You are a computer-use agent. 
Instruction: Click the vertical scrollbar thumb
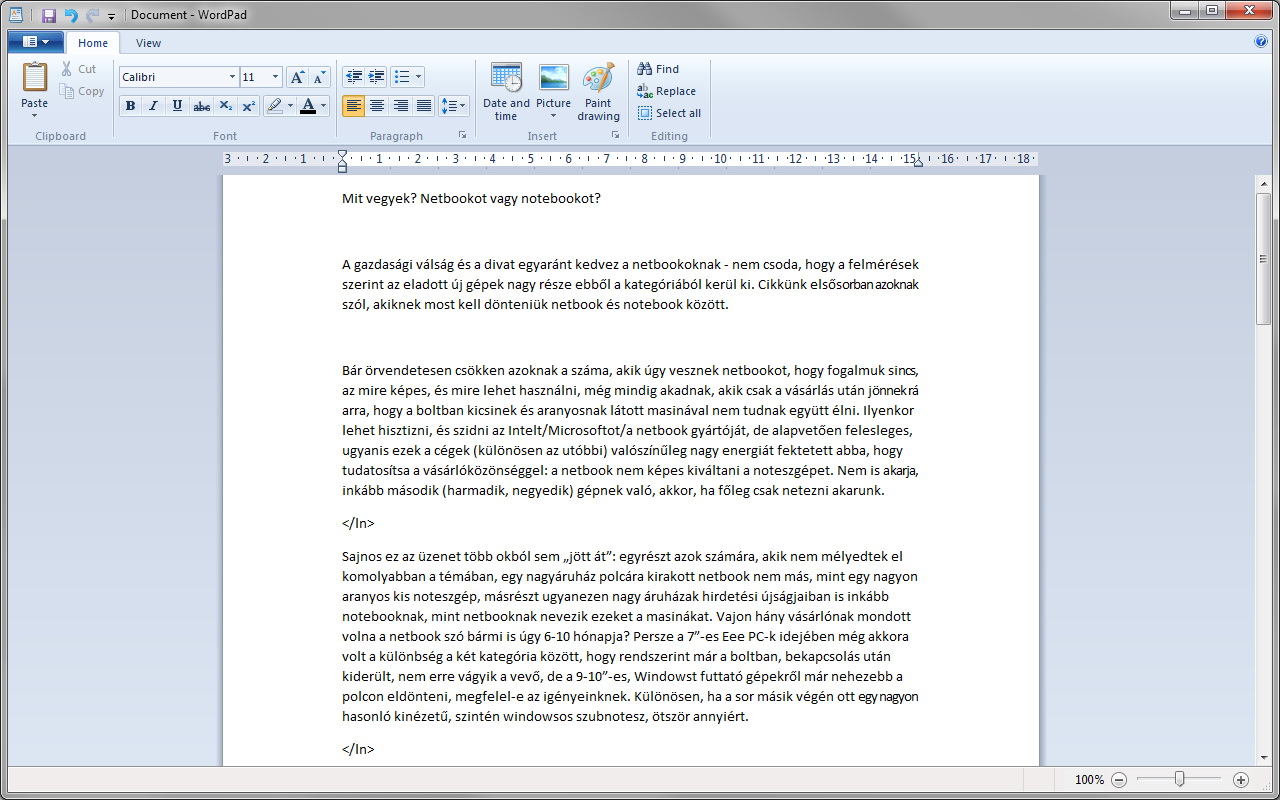[x=1264, y=259]
